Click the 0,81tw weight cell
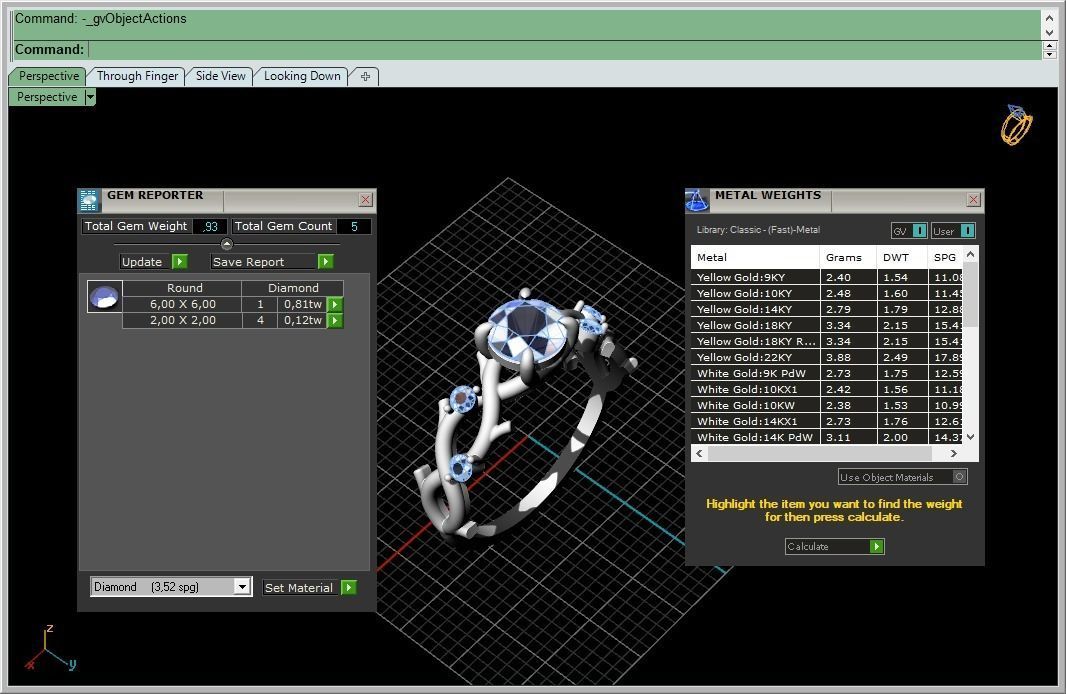This screenshot has width=1066, height=694. click(303, 304)
